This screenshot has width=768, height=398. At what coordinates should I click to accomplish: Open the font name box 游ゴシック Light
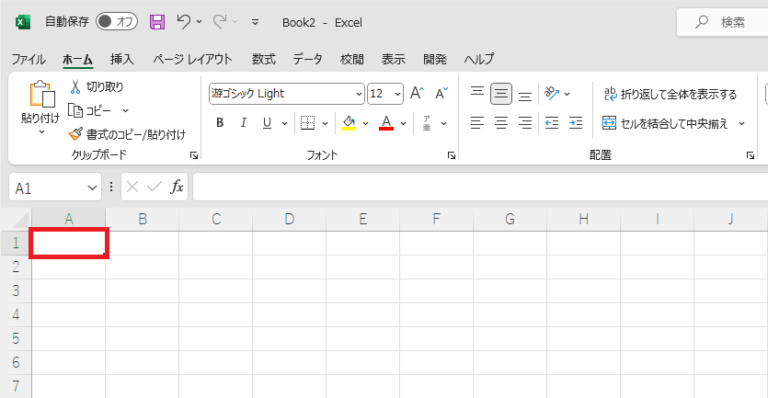287,94
